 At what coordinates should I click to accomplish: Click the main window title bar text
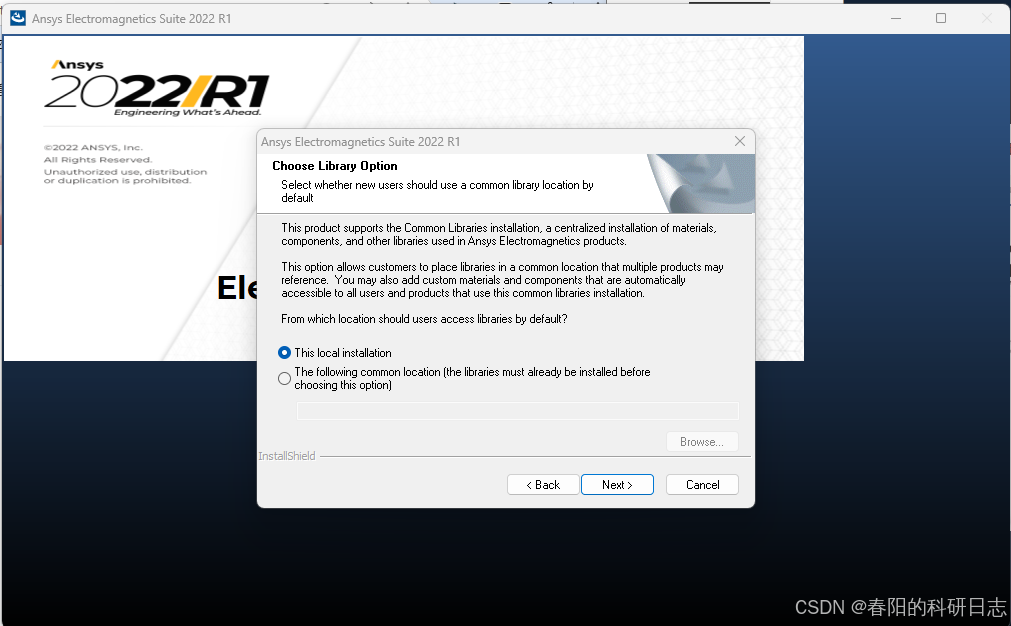(132, 19)
